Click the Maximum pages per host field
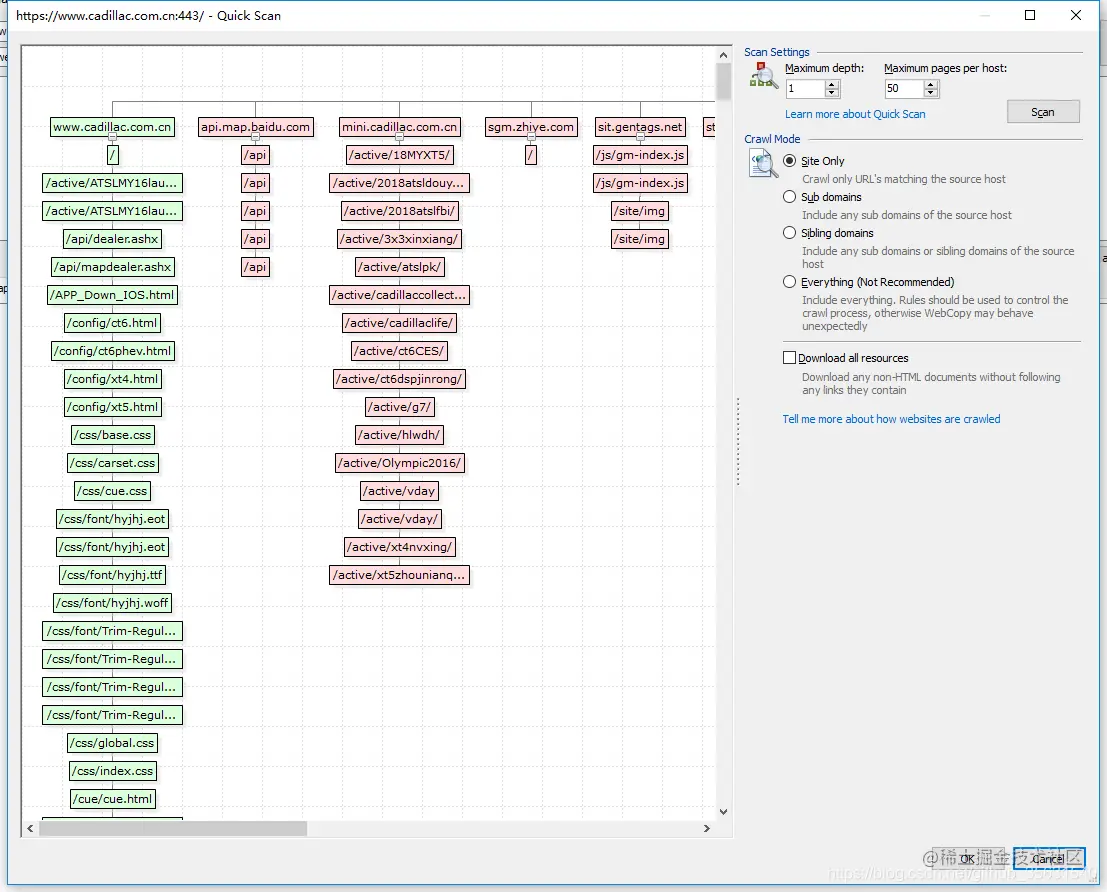 click(x=904, y=88)
